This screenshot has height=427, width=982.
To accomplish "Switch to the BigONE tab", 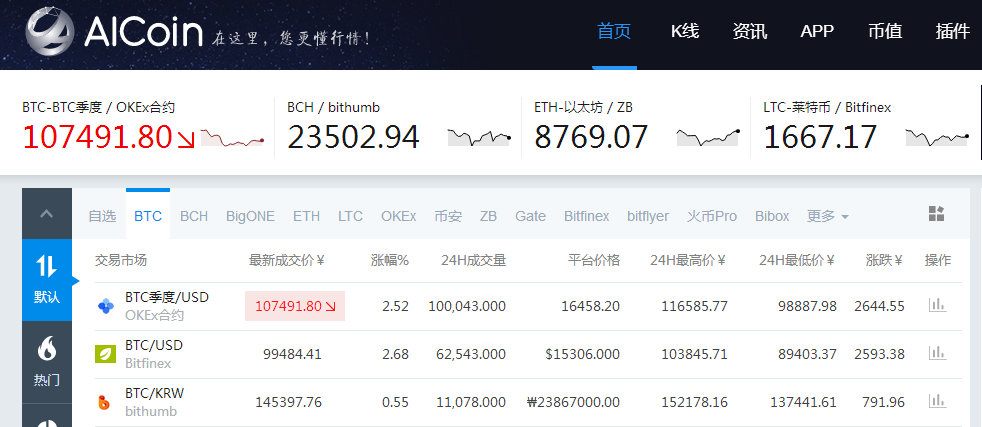I will pyautogui.click(x=251, y=216).
